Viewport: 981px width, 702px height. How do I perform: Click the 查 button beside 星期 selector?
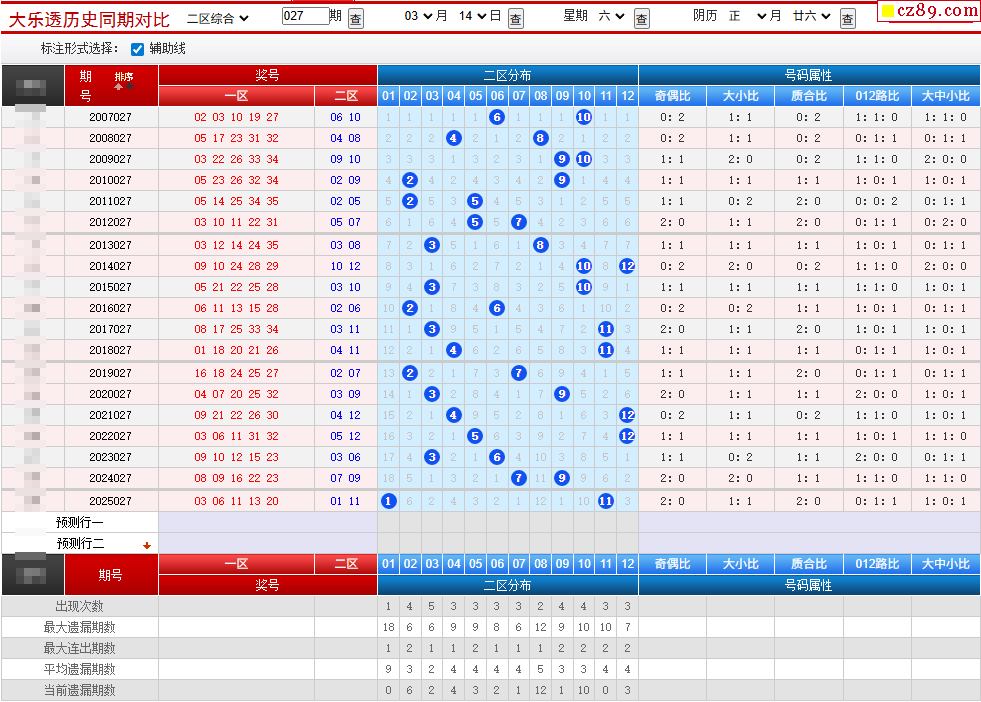[642, 19]
